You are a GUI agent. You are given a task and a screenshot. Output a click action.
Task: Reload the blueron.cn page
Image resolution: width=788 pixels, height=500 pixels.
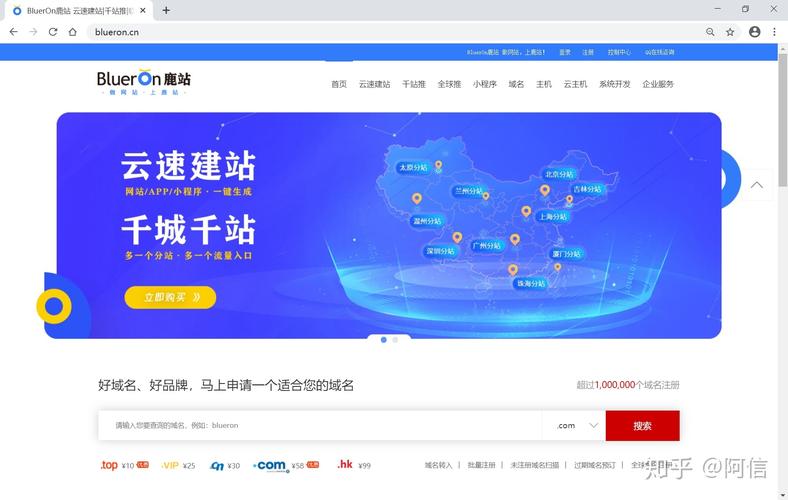(x=53, y=32)
